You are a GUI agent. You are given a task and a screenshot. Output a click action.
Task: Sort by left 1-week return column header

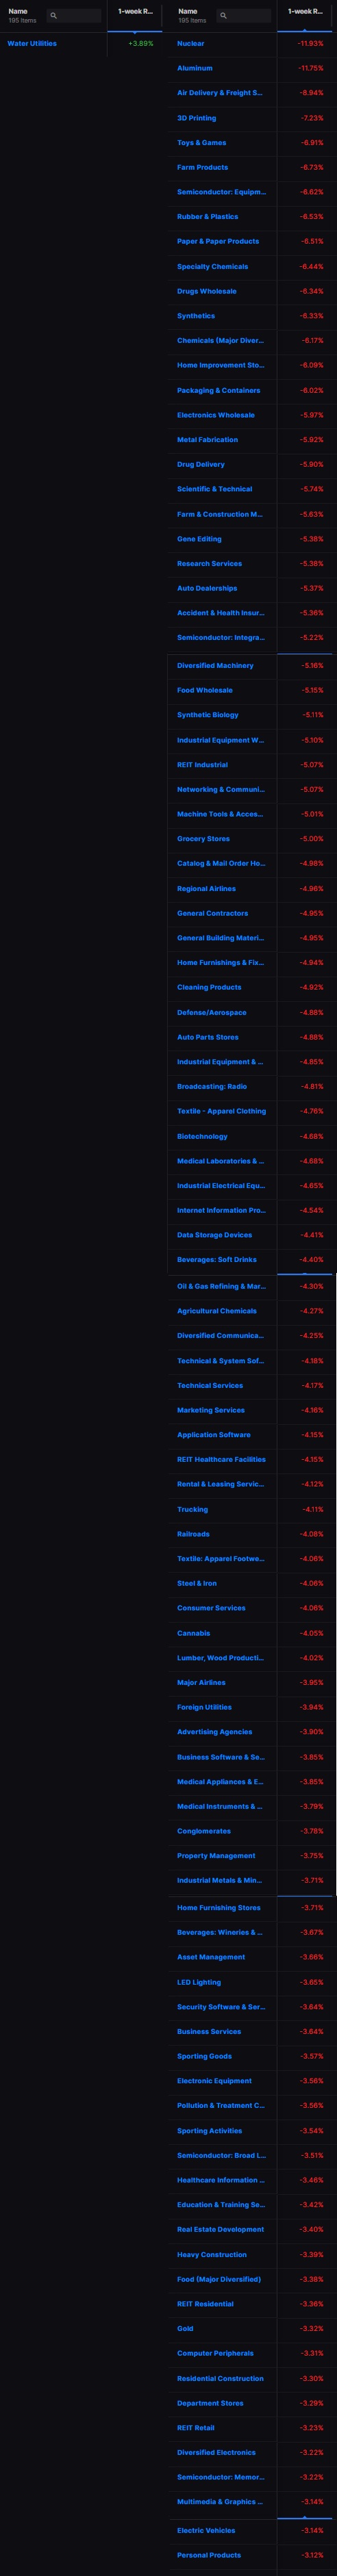tap(135, 12)
